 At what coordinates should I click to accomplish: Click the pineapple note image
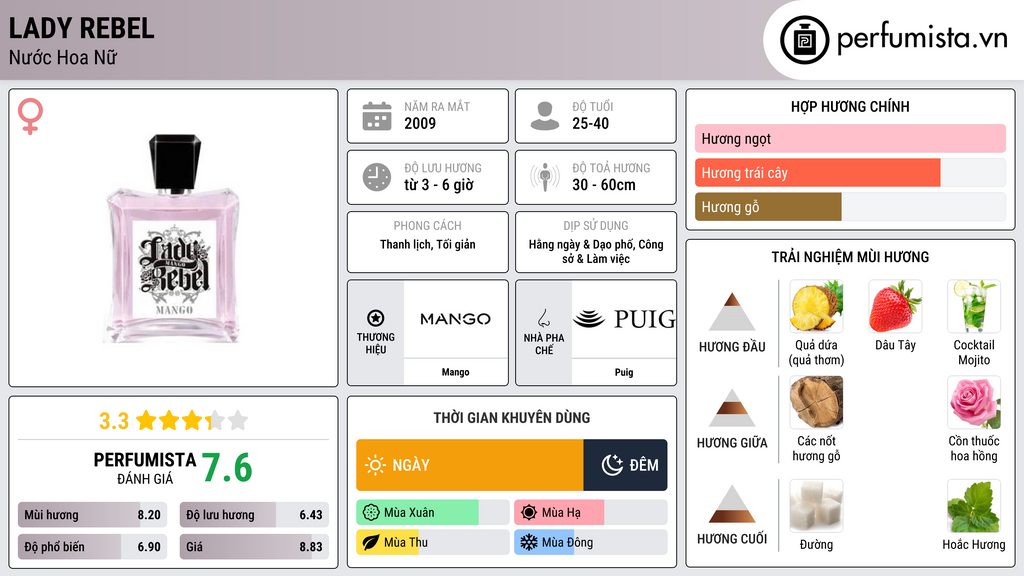pyautogui.click(x=816, y=306)
